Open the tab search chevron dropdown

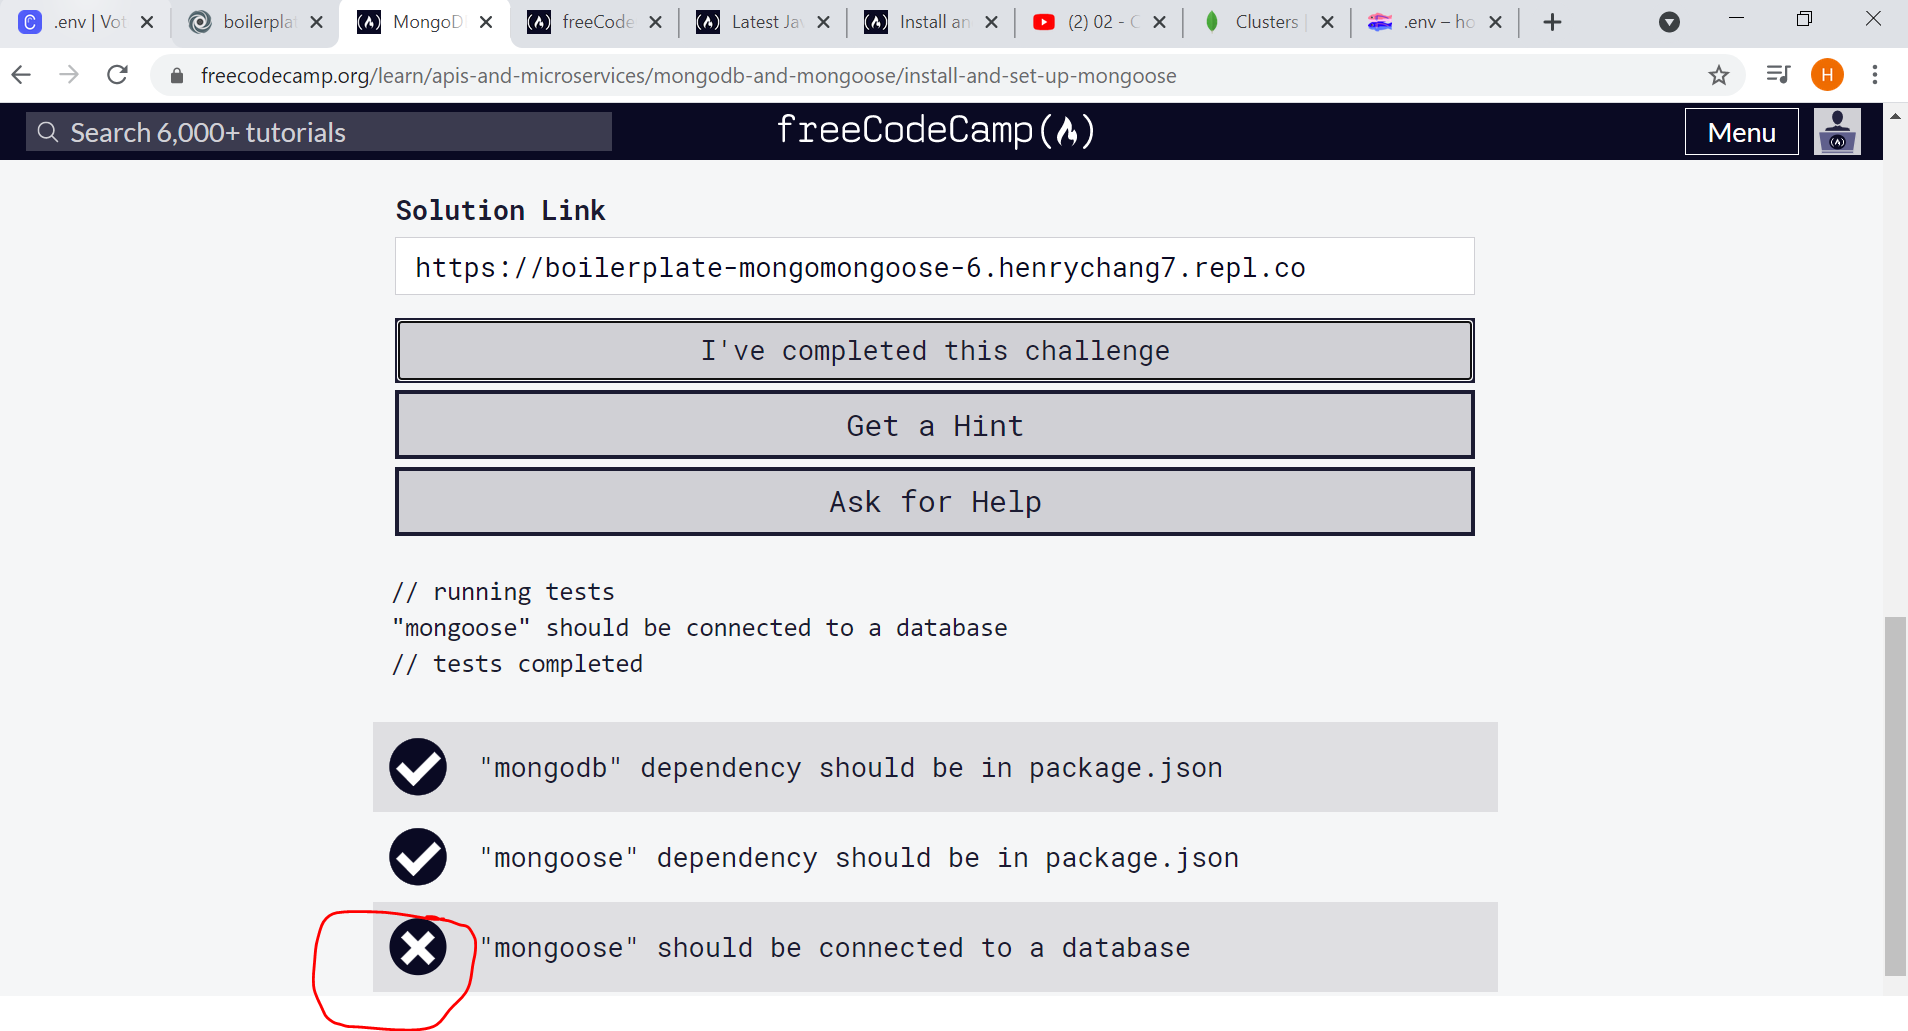click(1669, 21)
